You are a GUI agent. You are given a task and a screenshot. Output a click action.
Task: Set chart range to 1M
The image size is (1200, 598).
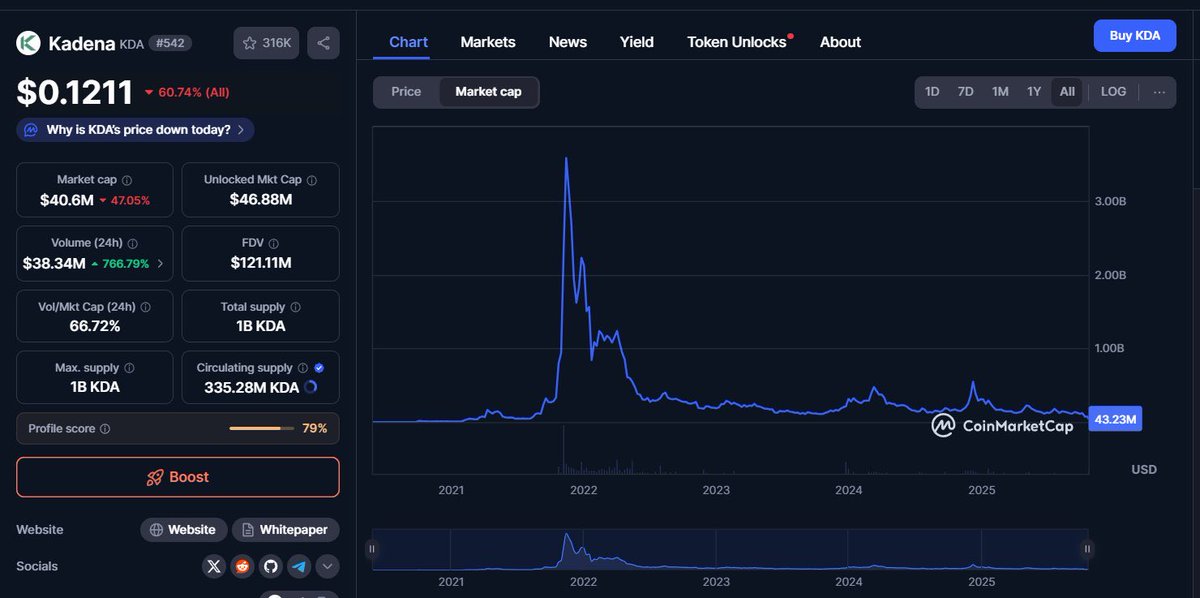pyautogui.click(x=1000, y=92)
